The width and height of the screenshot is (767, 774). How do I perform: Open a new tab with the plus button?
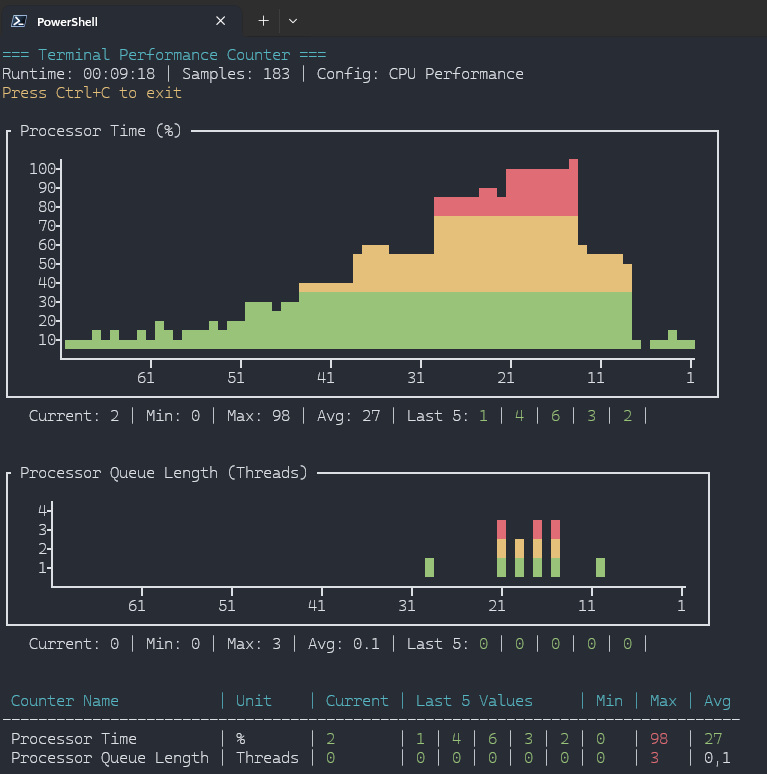[x=264, y=21]
